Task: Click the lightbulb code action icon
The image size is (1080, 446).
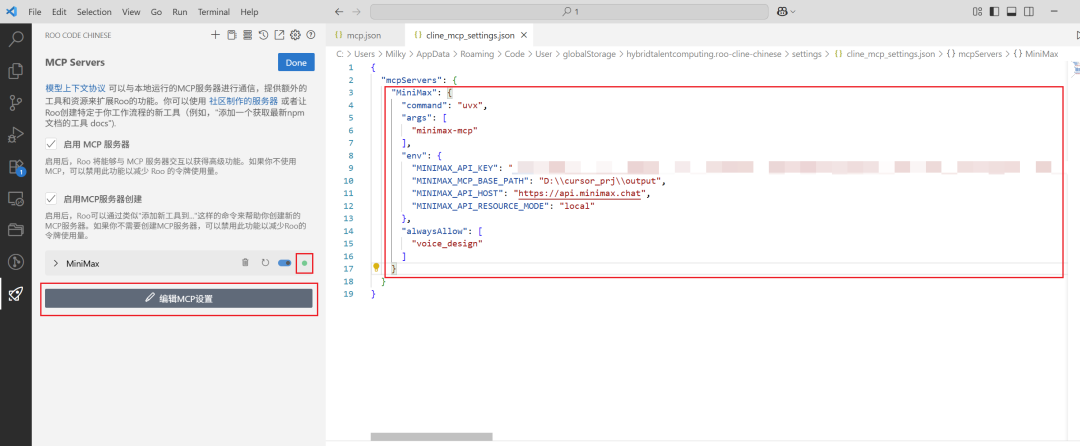Action: tap(377, 267)
